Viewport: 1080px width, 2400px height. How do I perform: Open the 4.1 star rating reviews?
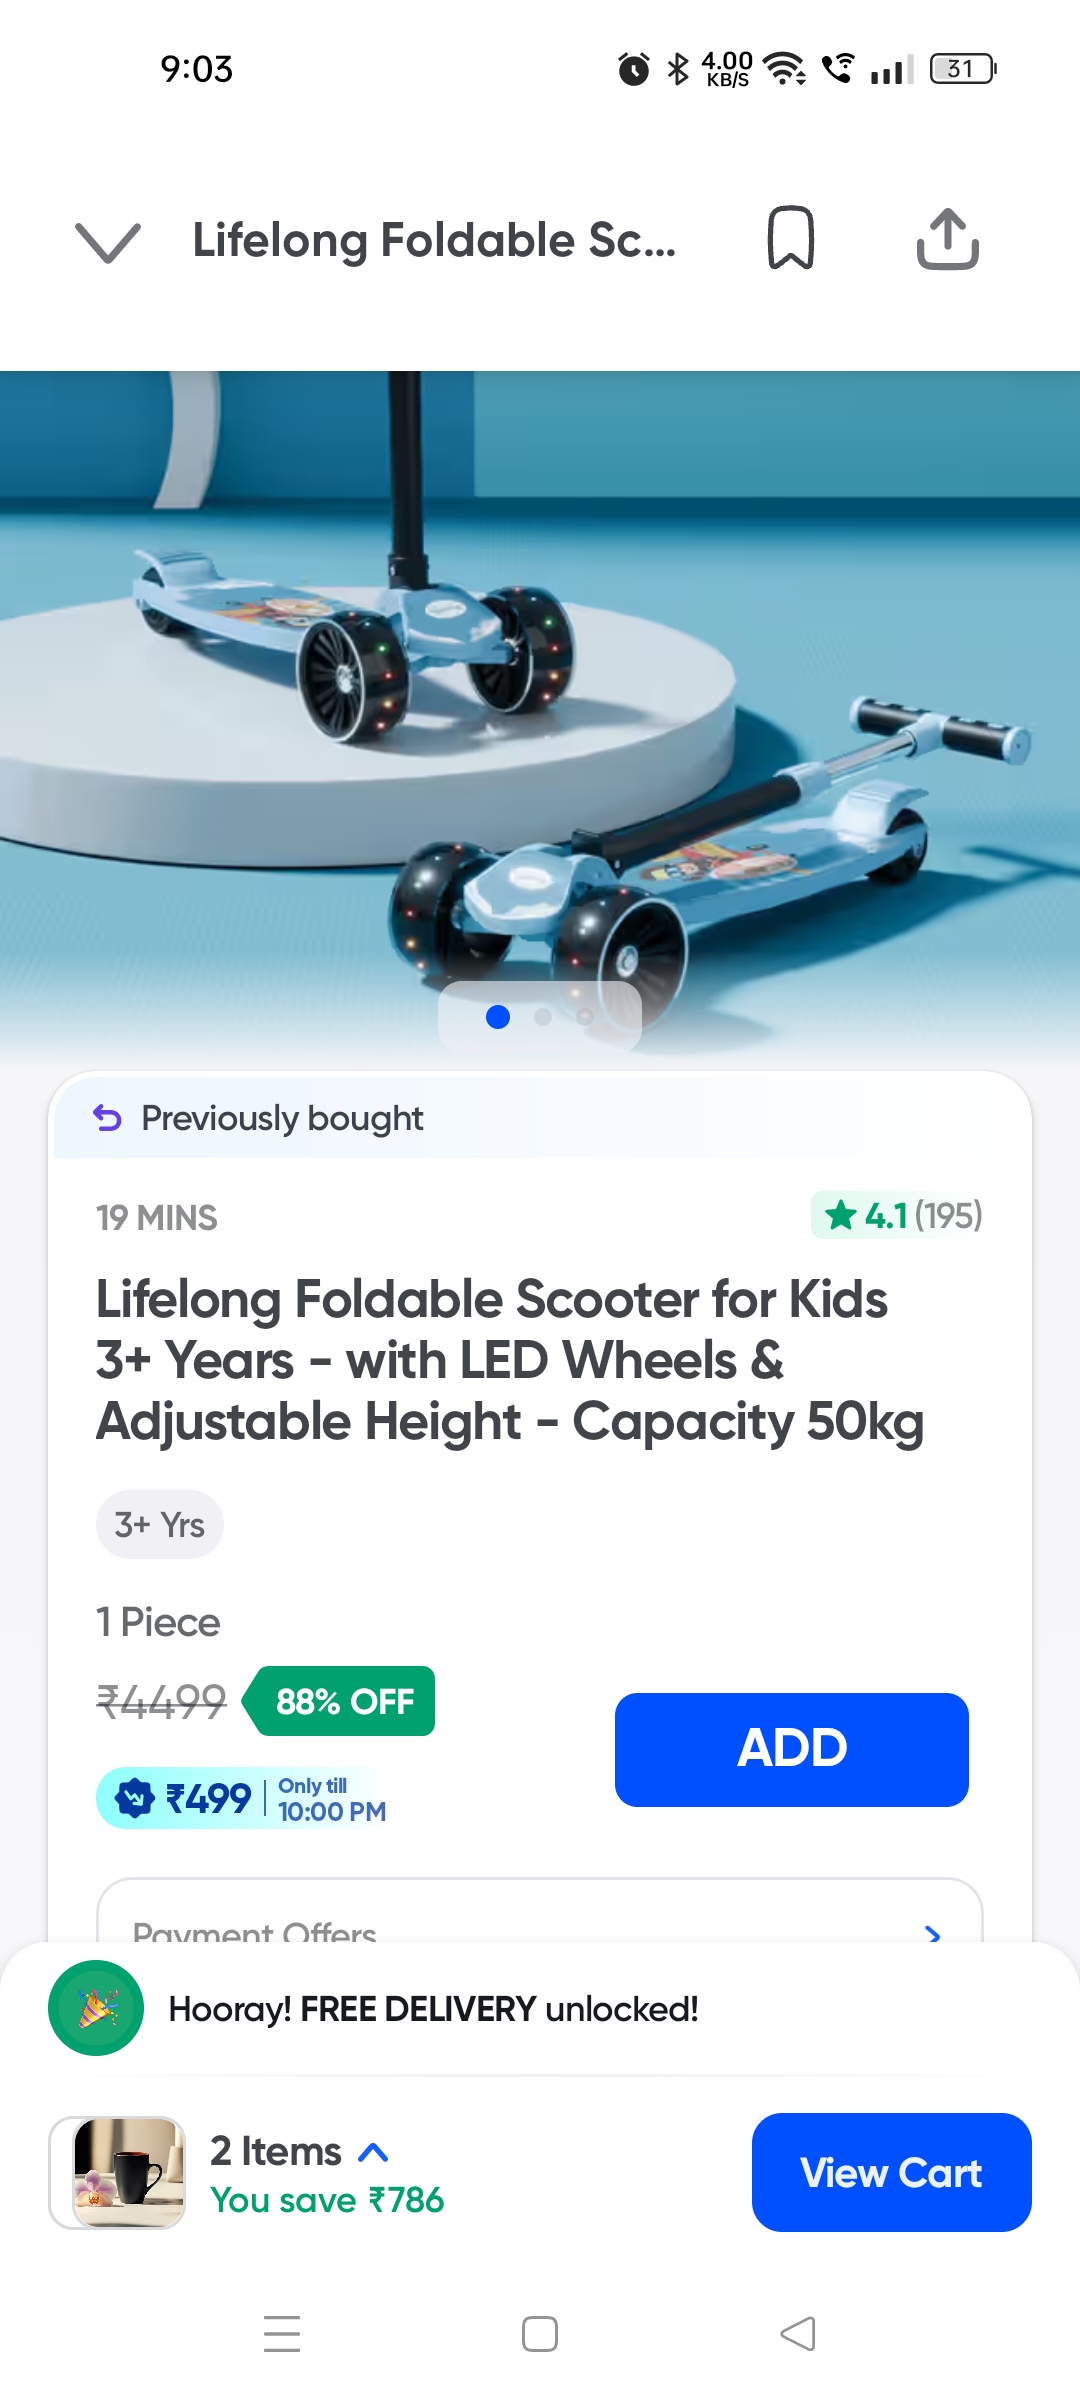(897, 1216)
